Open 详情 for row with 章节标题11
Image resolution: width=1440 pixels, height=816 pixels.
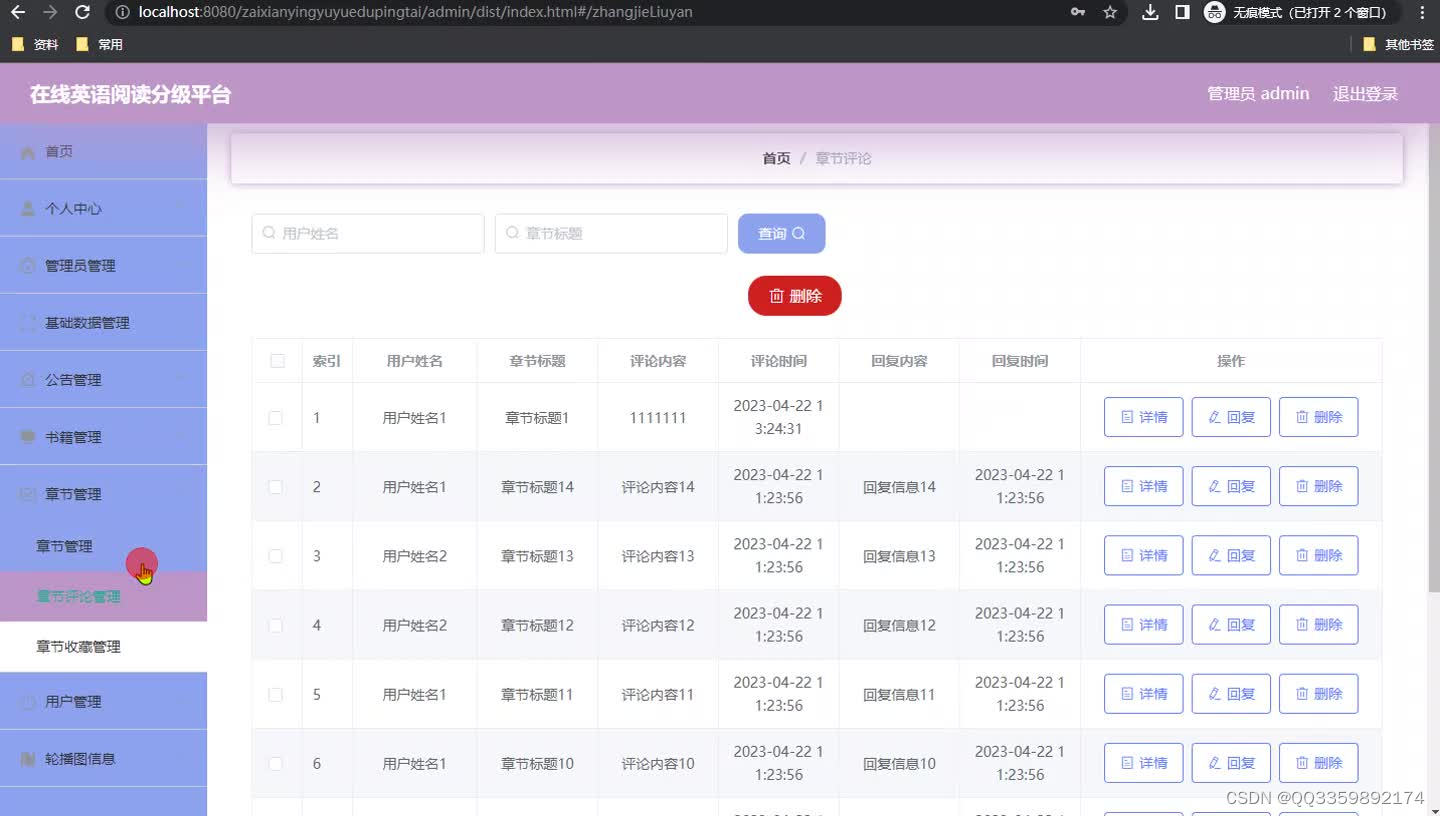(x=1143, y=693)
